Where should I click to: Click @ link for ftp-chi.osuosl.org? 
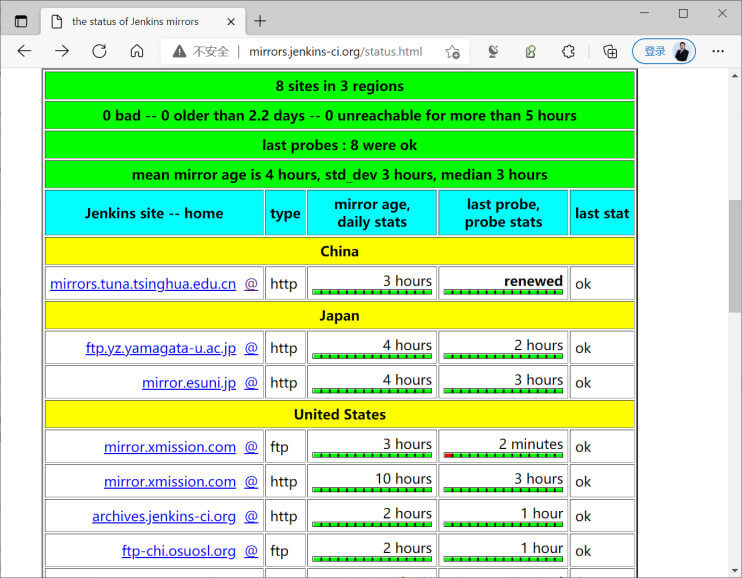(251, 551)
